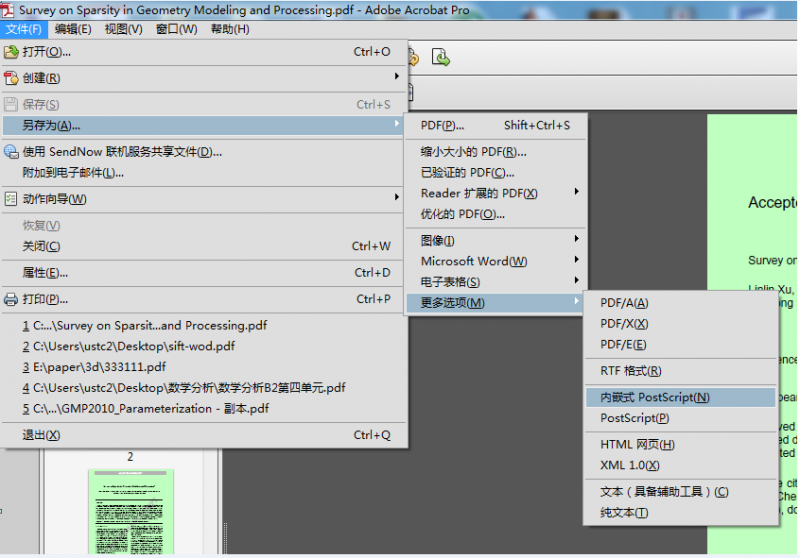Select RTF 格式(R) option
This screenshot has height=558, width=800.
click(x=681, y=371)
